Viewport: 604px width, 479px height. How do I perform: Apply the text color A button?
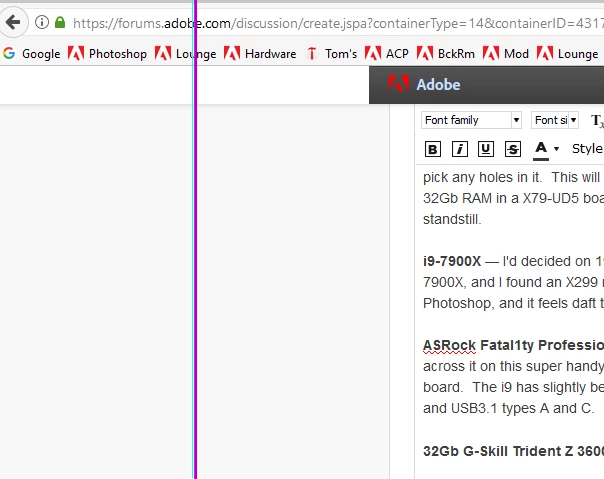pos(541,150)
